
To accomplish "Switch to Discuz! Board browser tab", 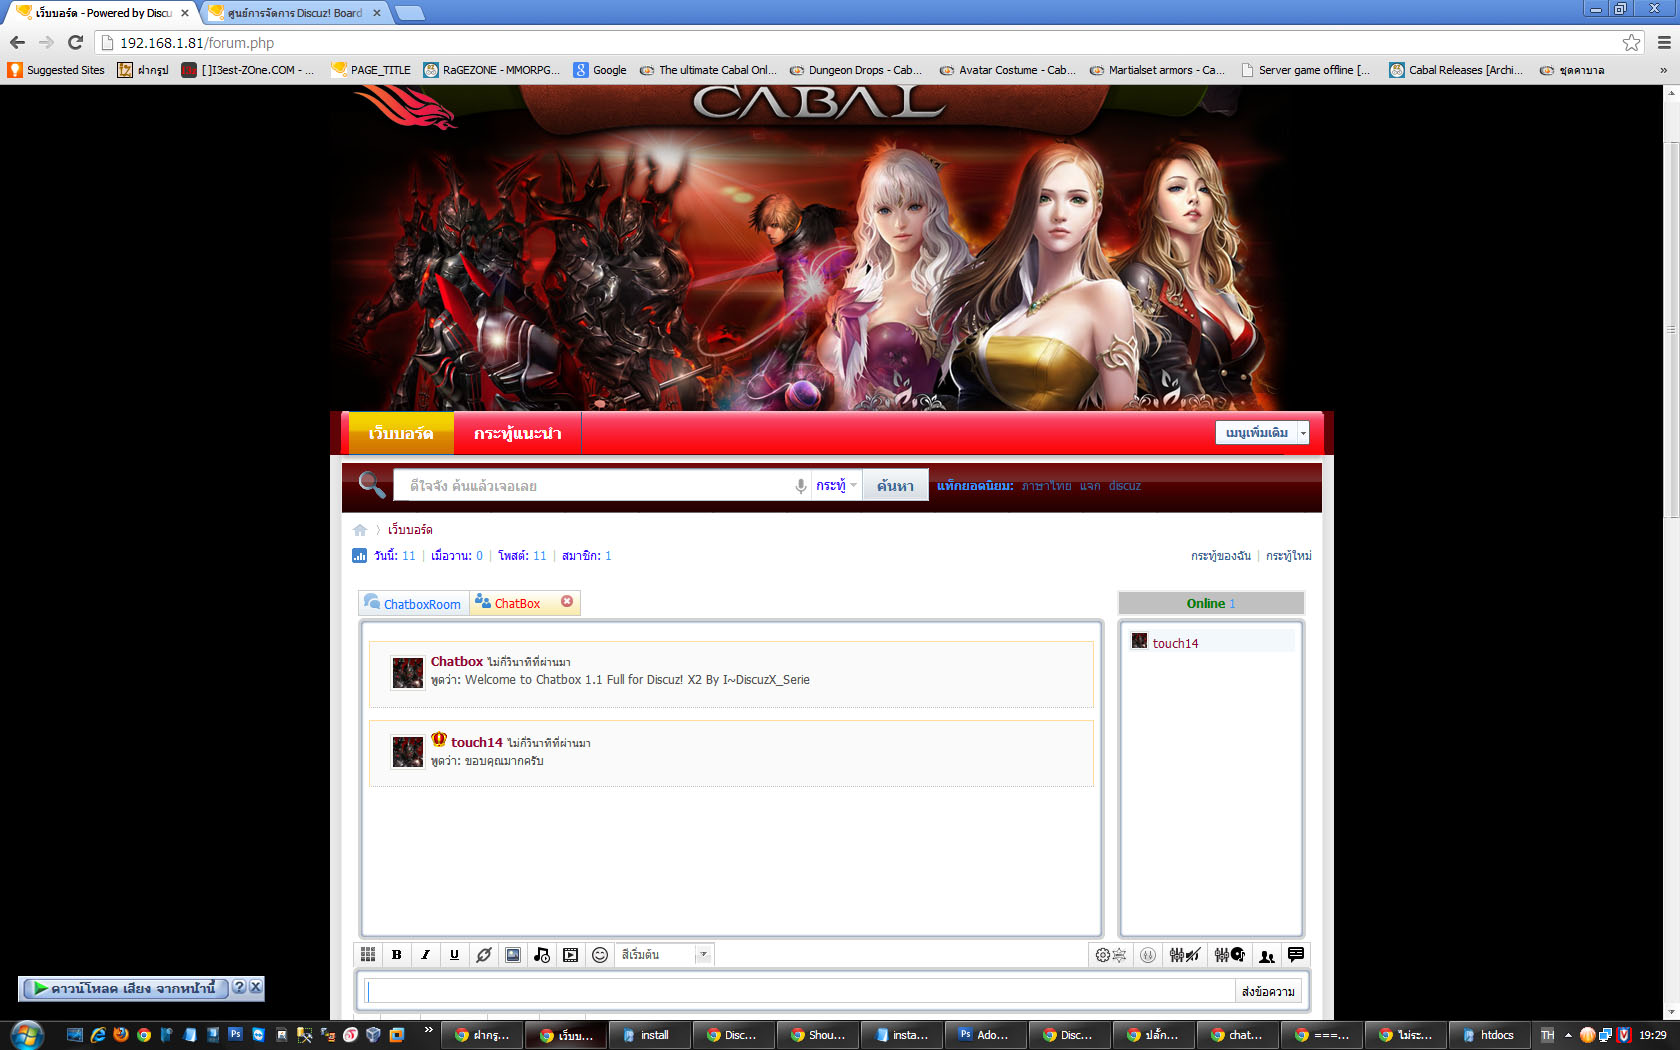I will click(294, 13).
